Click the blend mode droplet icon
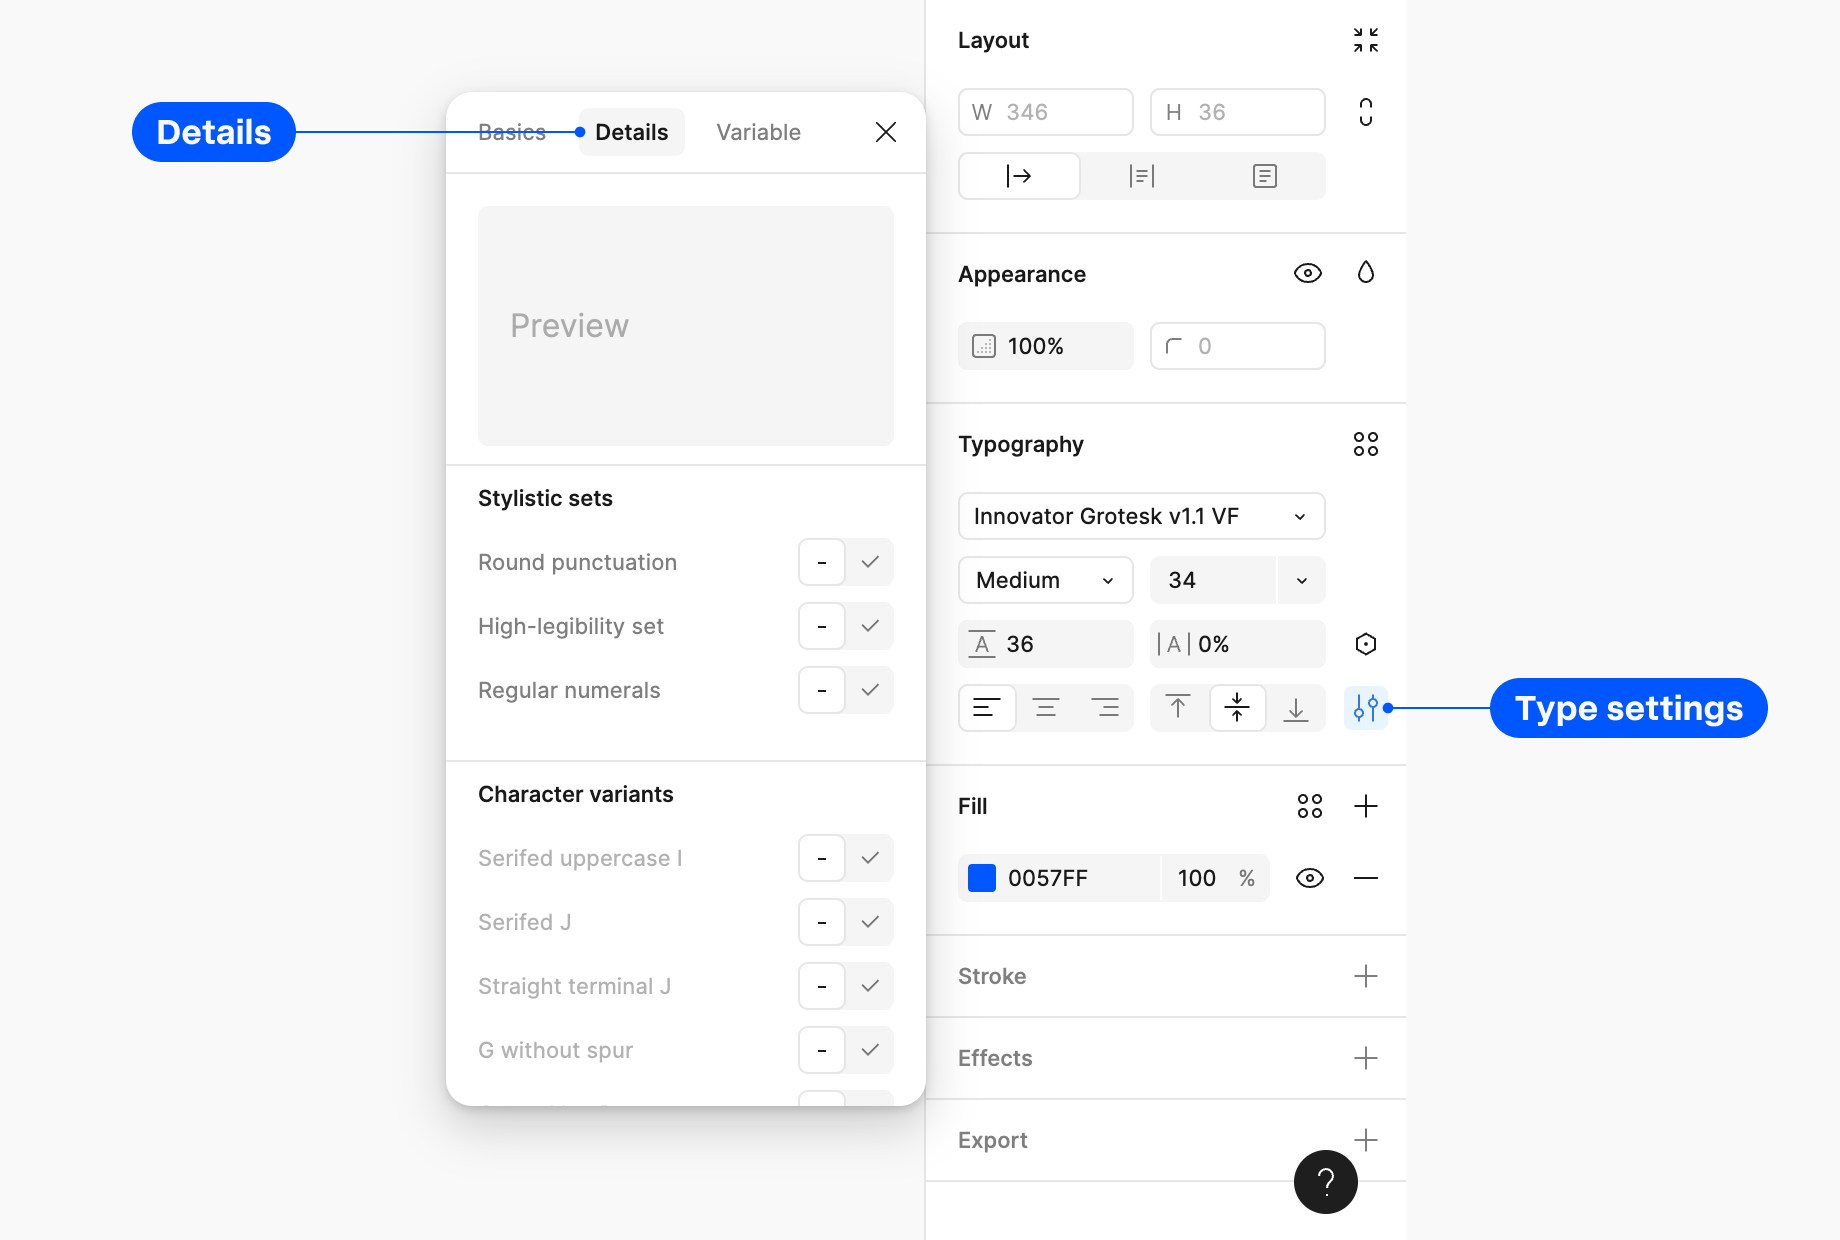Viewport: 1840px width, 1240px height. (x=1365, y=273)
